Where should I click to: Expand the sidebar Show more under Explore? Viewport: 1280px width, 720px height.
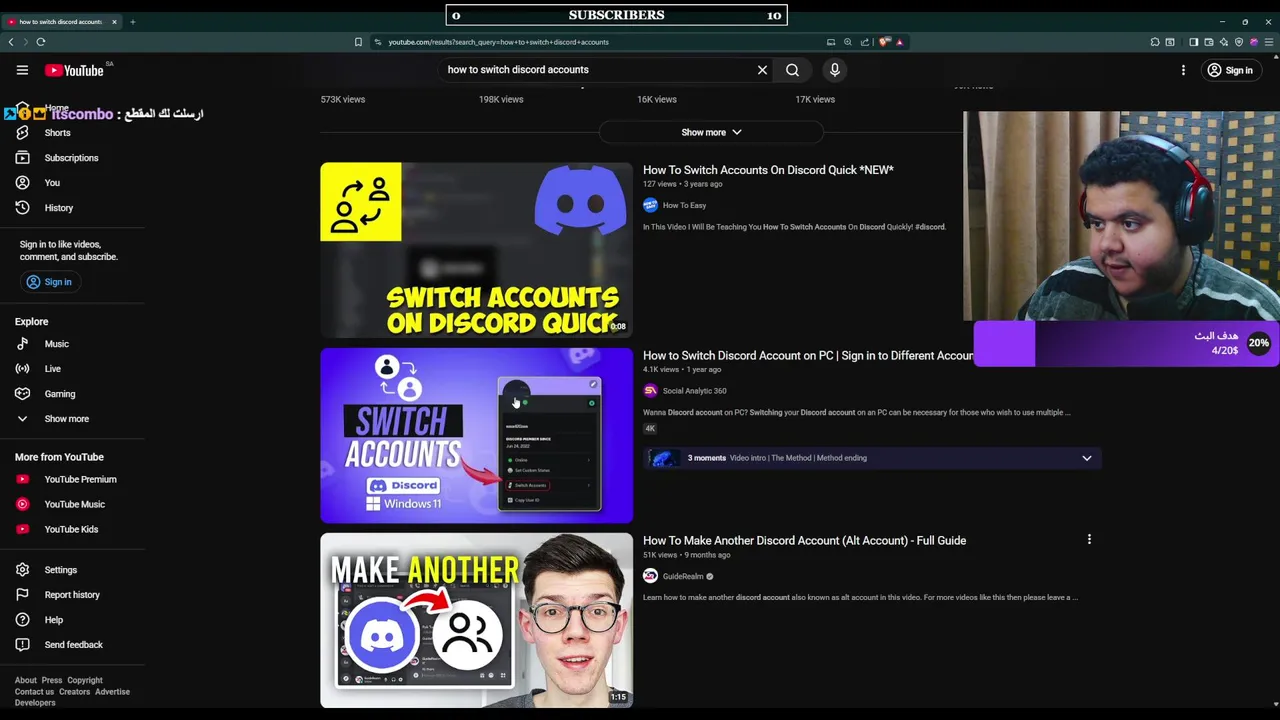coord(66,419)
